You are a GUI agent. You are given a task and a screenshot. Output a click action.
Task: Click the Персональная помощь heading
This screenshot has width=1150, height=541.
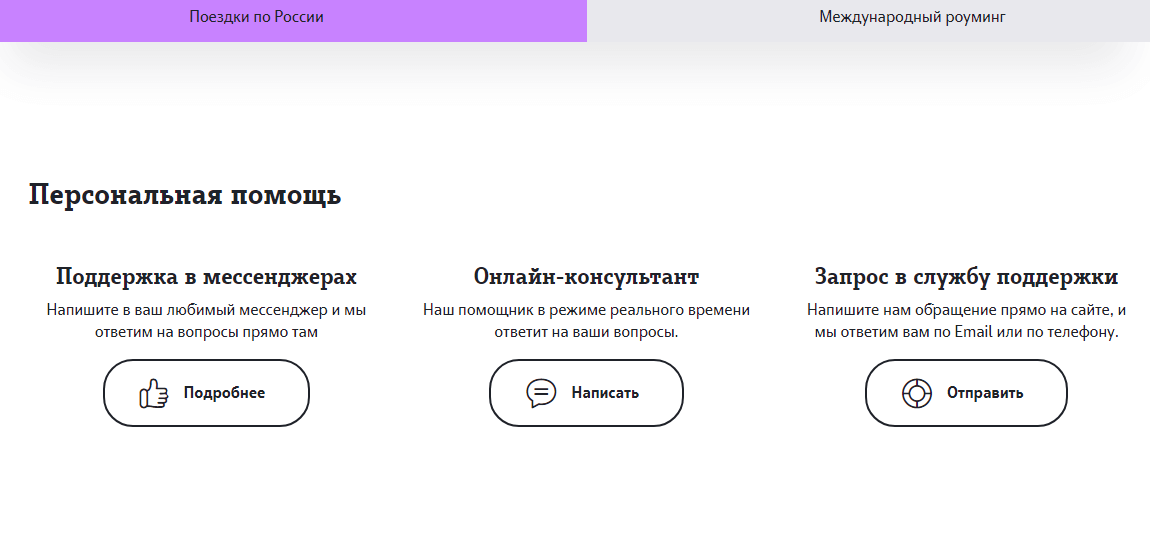[x=185, y=196]
